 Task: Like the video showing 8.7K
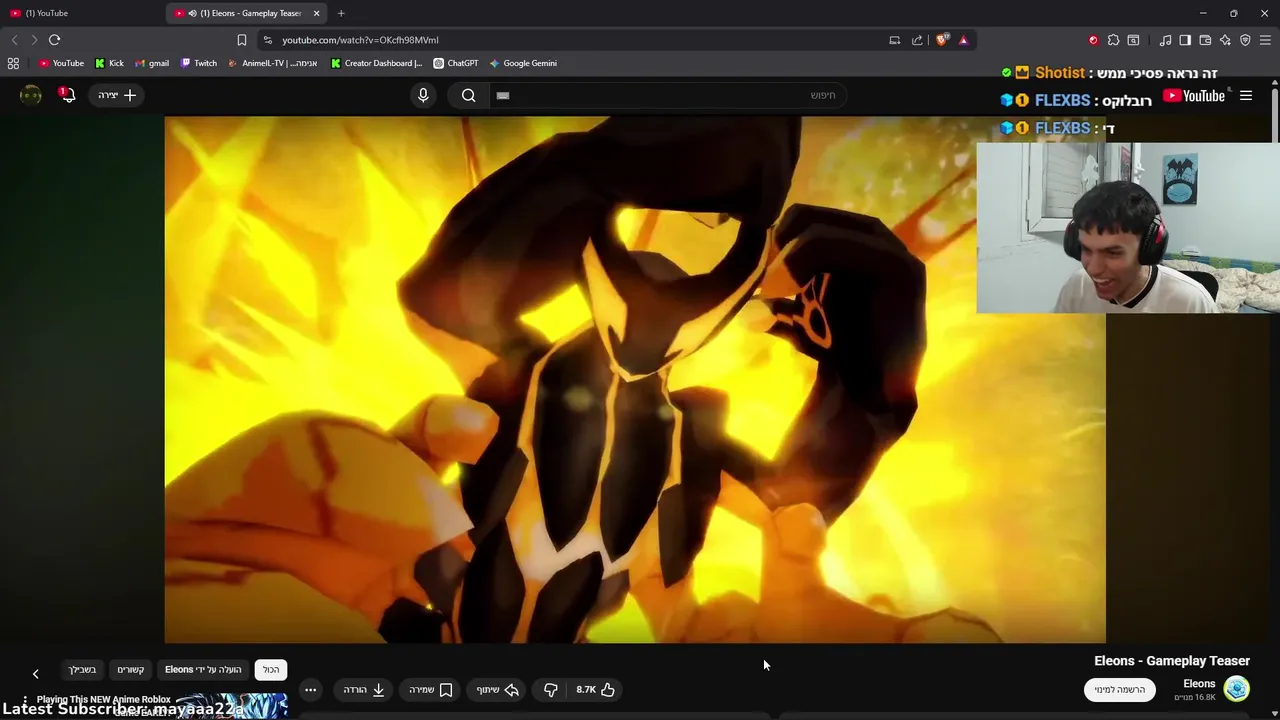click(595, 690)
